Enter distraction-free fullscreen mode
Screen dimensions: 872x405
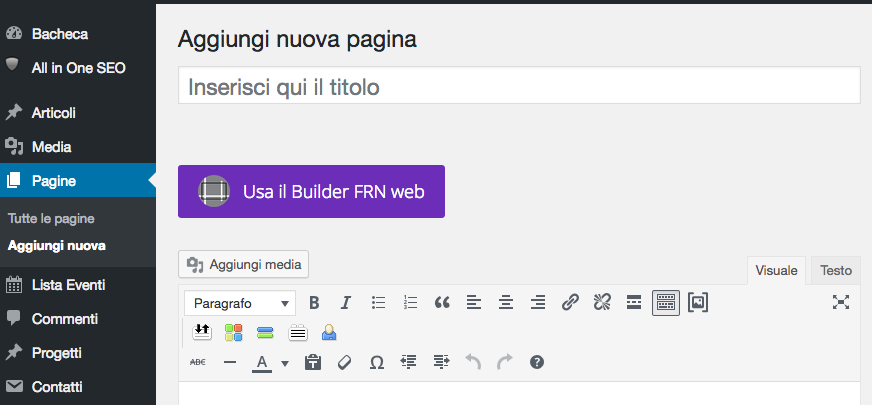tap(841, 303)
